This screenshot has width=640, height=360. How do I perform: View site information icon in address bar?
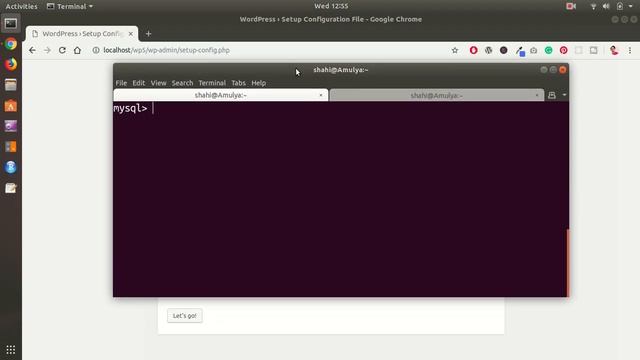point(96,50)
